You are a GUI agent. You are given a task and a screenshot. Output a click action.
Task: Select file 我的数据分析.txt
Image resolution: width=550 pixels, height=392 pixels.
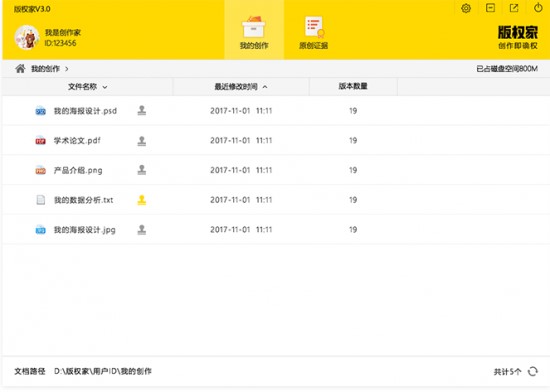(83, 200)
